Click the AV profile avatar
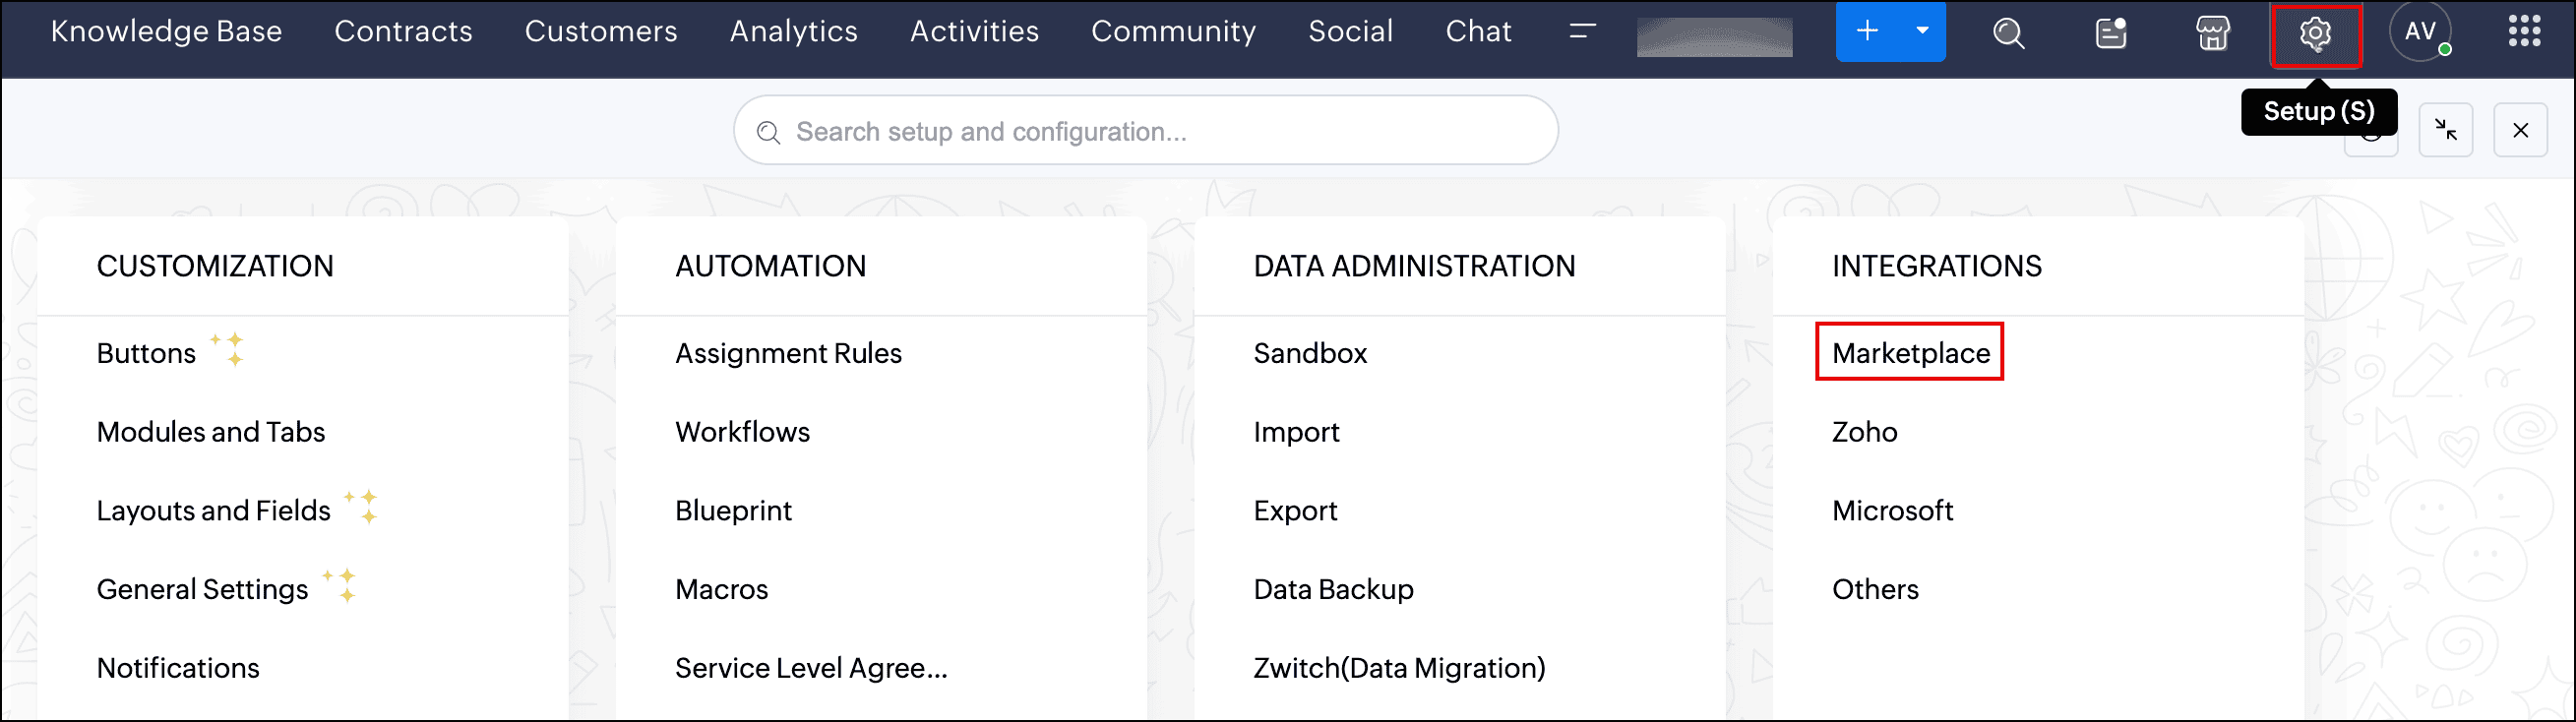 click(x=2419, y=32)
